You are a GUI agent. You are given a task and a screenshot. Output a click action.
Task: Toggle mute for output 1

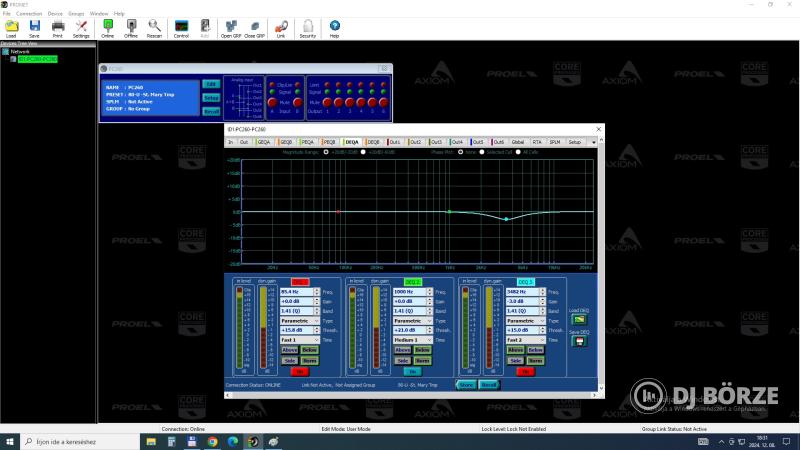tap(327, 103)
